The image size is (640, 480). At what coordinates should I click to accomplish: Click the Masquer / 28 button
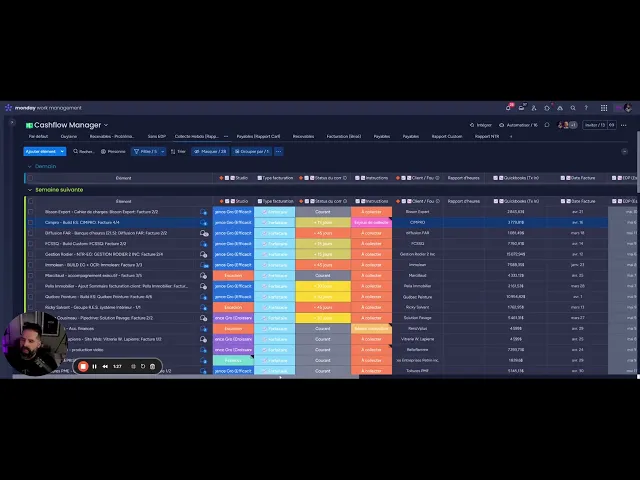tap(210, 151)
